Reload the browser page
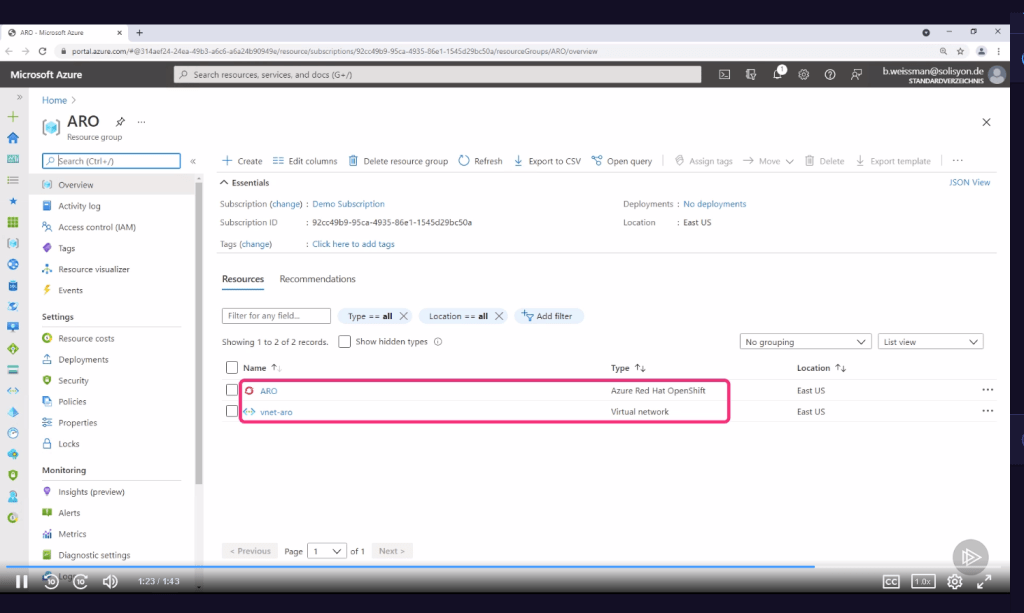This screenshot has height=613, width=1024. coord(42,51)
